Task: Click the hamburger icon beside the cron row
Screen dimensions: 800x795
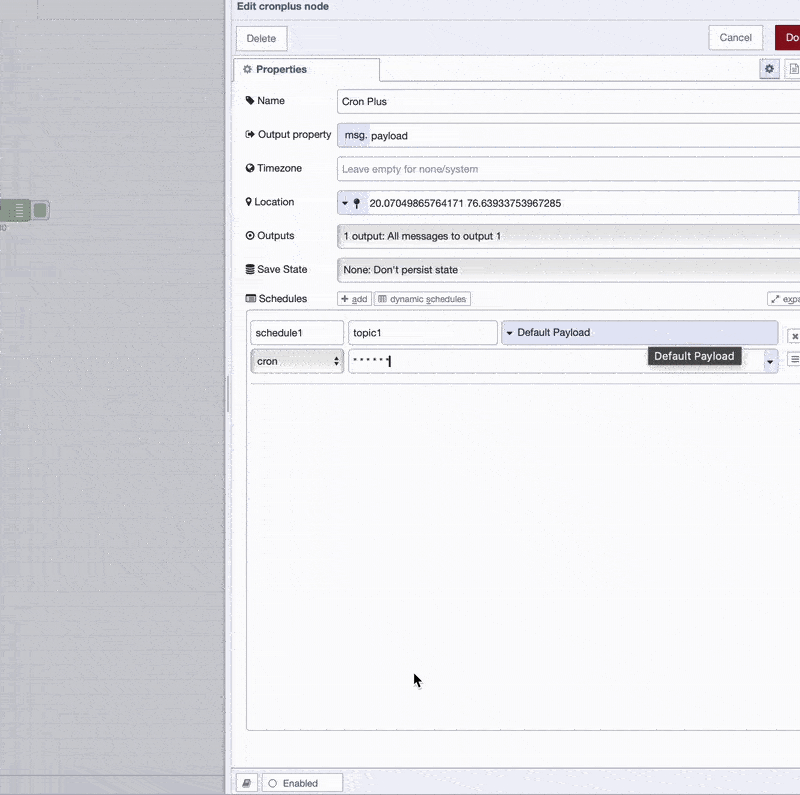Action: click(x=795, y=360)
